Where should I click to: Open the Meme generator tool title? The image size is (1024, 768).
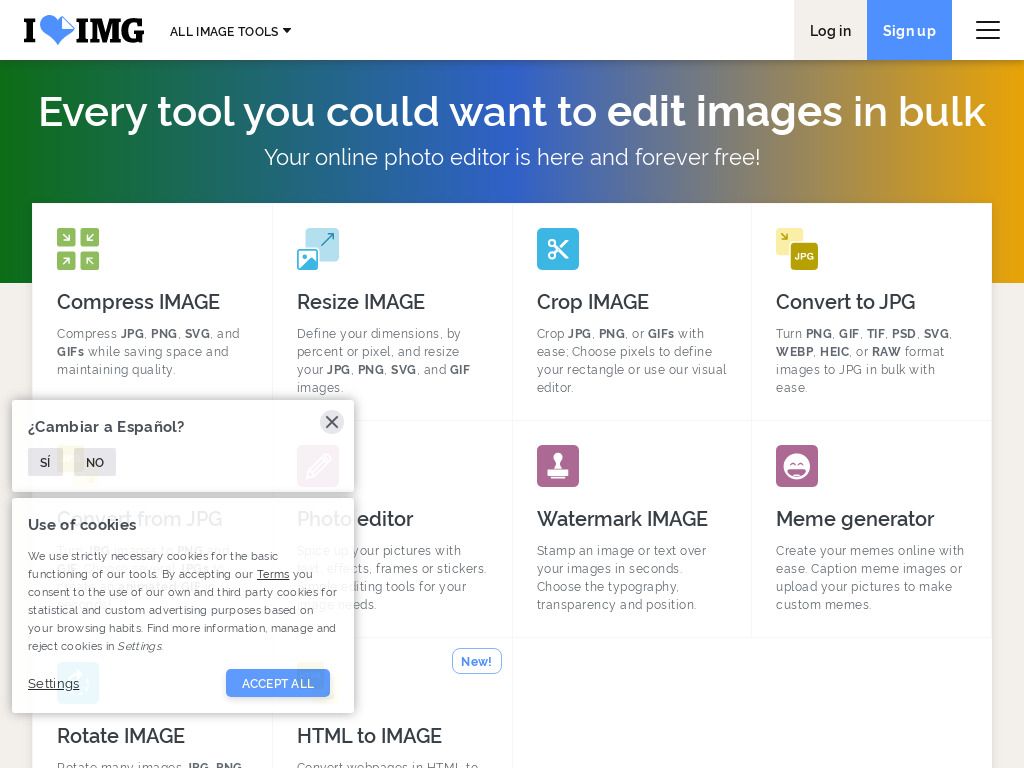(x=855, y=519)
